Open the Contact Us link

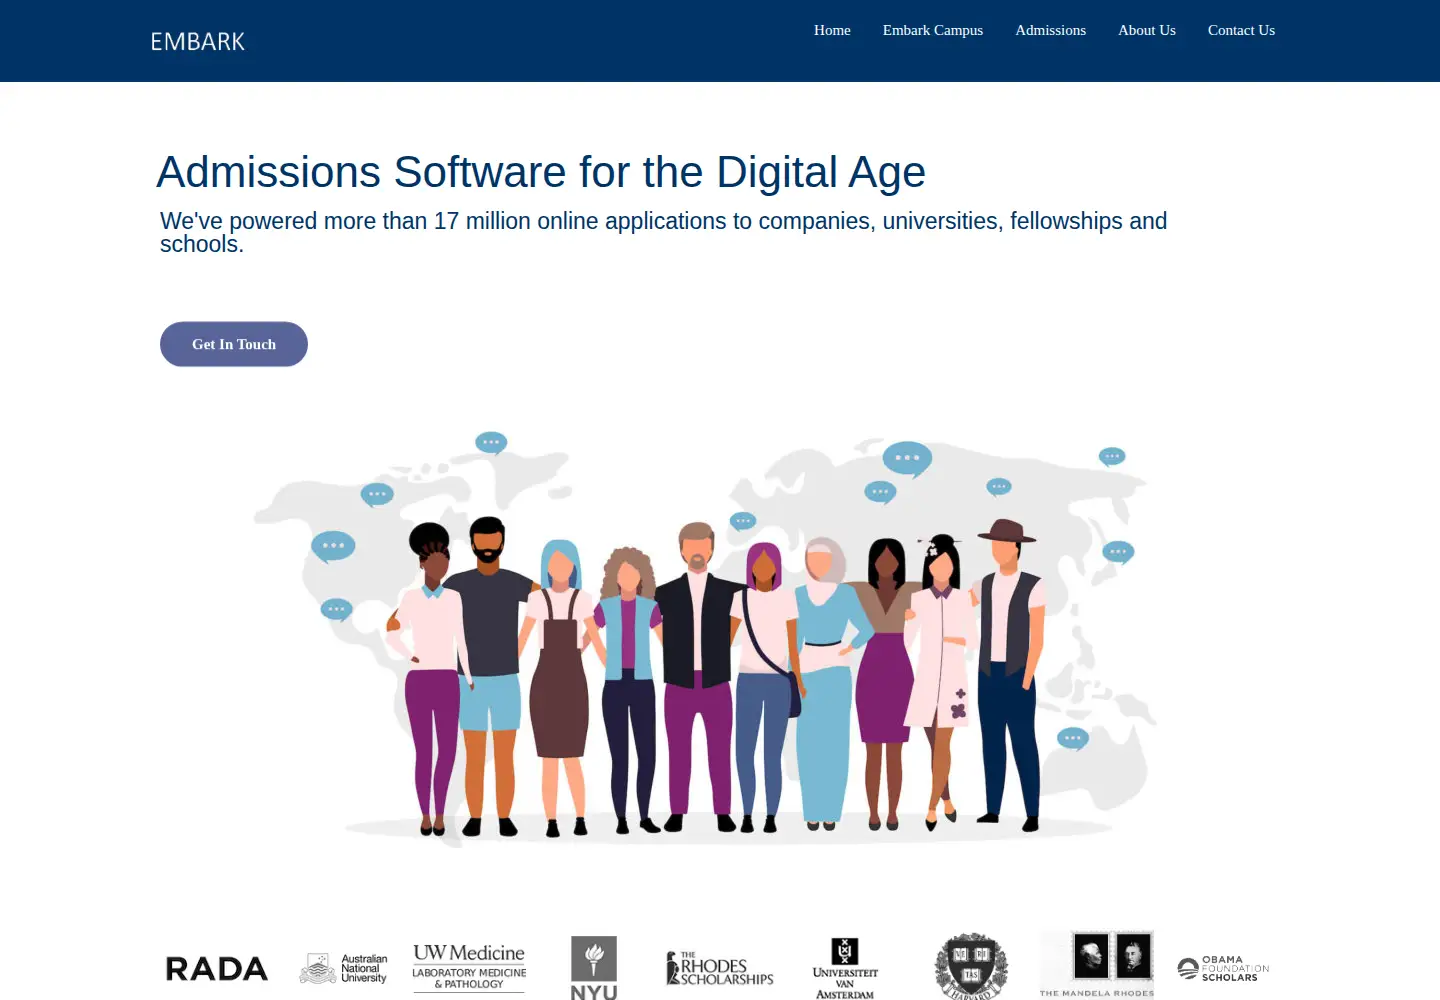[x=1241, y=30]
